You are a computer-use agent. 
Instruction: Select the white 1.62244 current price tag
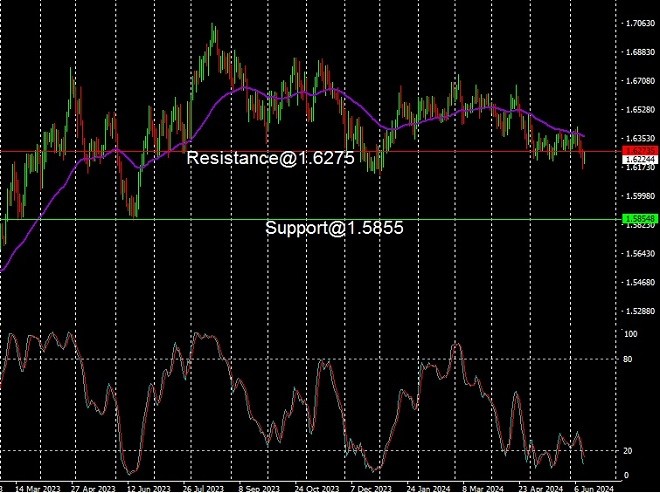[640, 159]
